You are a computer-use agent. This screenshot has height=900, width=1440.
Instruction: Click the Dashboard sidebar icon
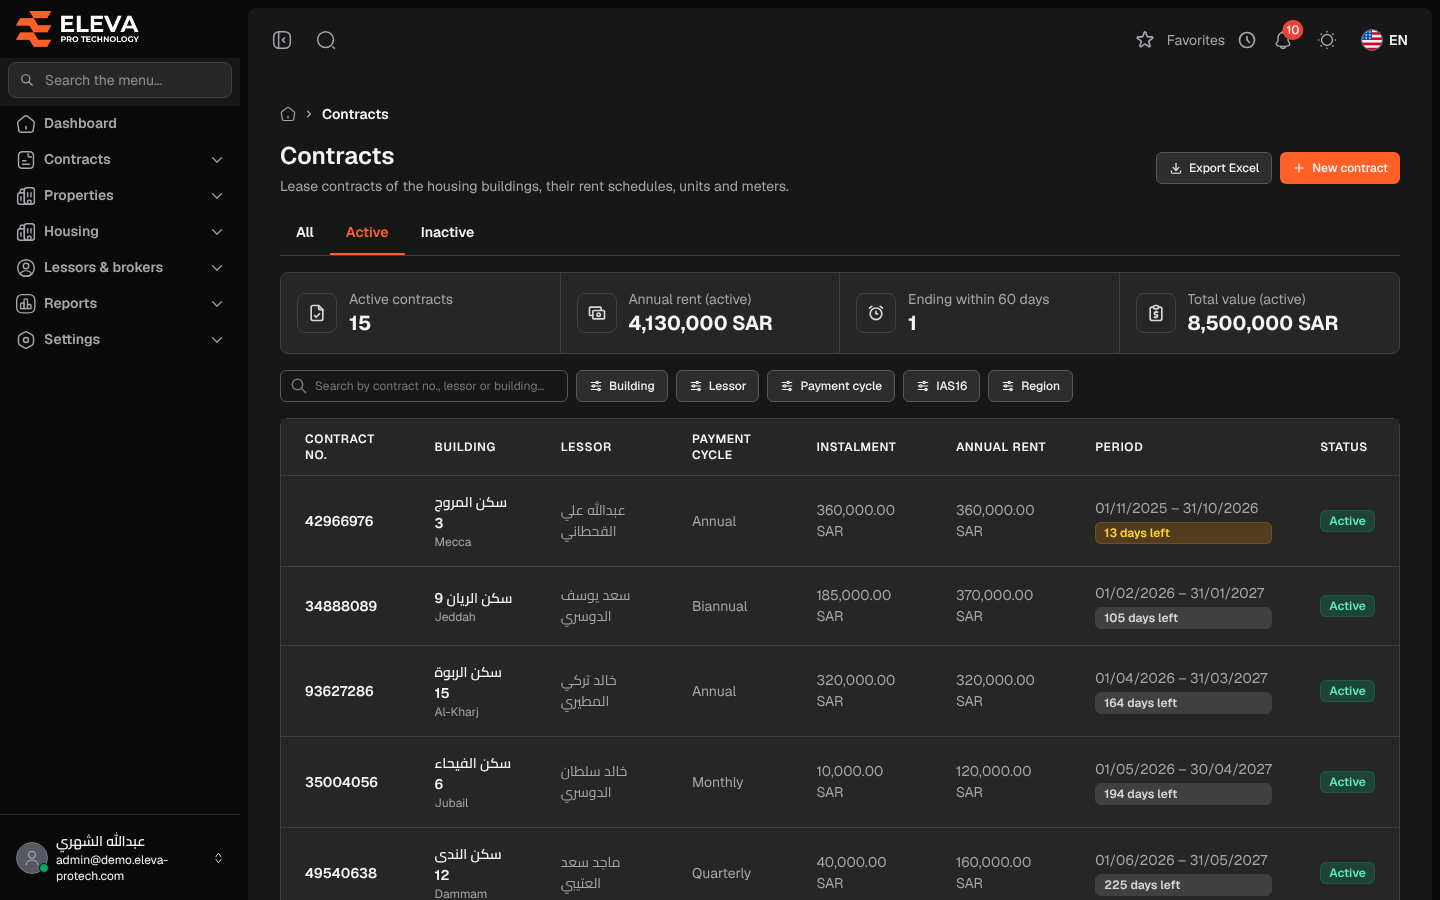[x=26, y=124]
